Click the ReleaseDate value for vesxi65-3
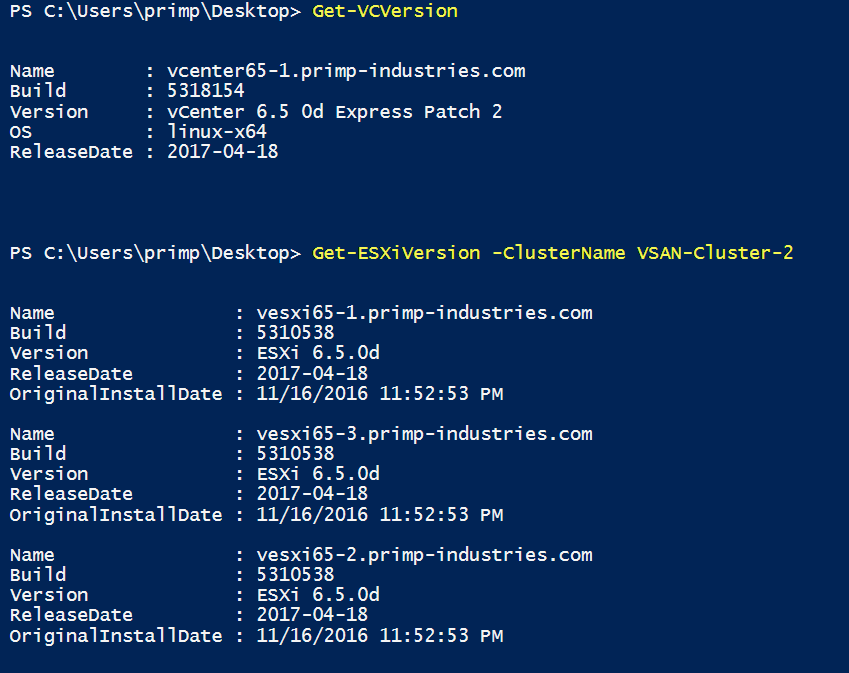Image resolution: width=849 pixels, height=673 pixels. point(312,494)
